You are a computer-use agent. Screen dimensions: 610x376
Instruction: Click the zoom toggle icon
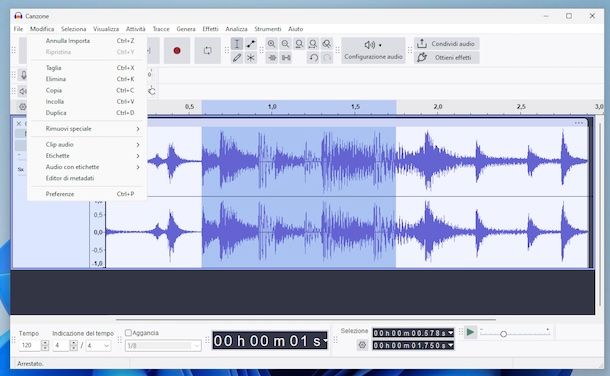tap(327, 44)
